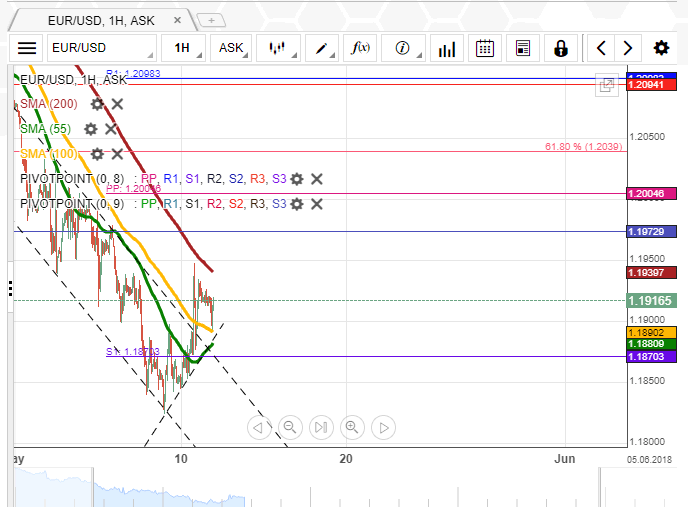Open the f(x) indicators menu
688x516 pixels.
point(361,48)
